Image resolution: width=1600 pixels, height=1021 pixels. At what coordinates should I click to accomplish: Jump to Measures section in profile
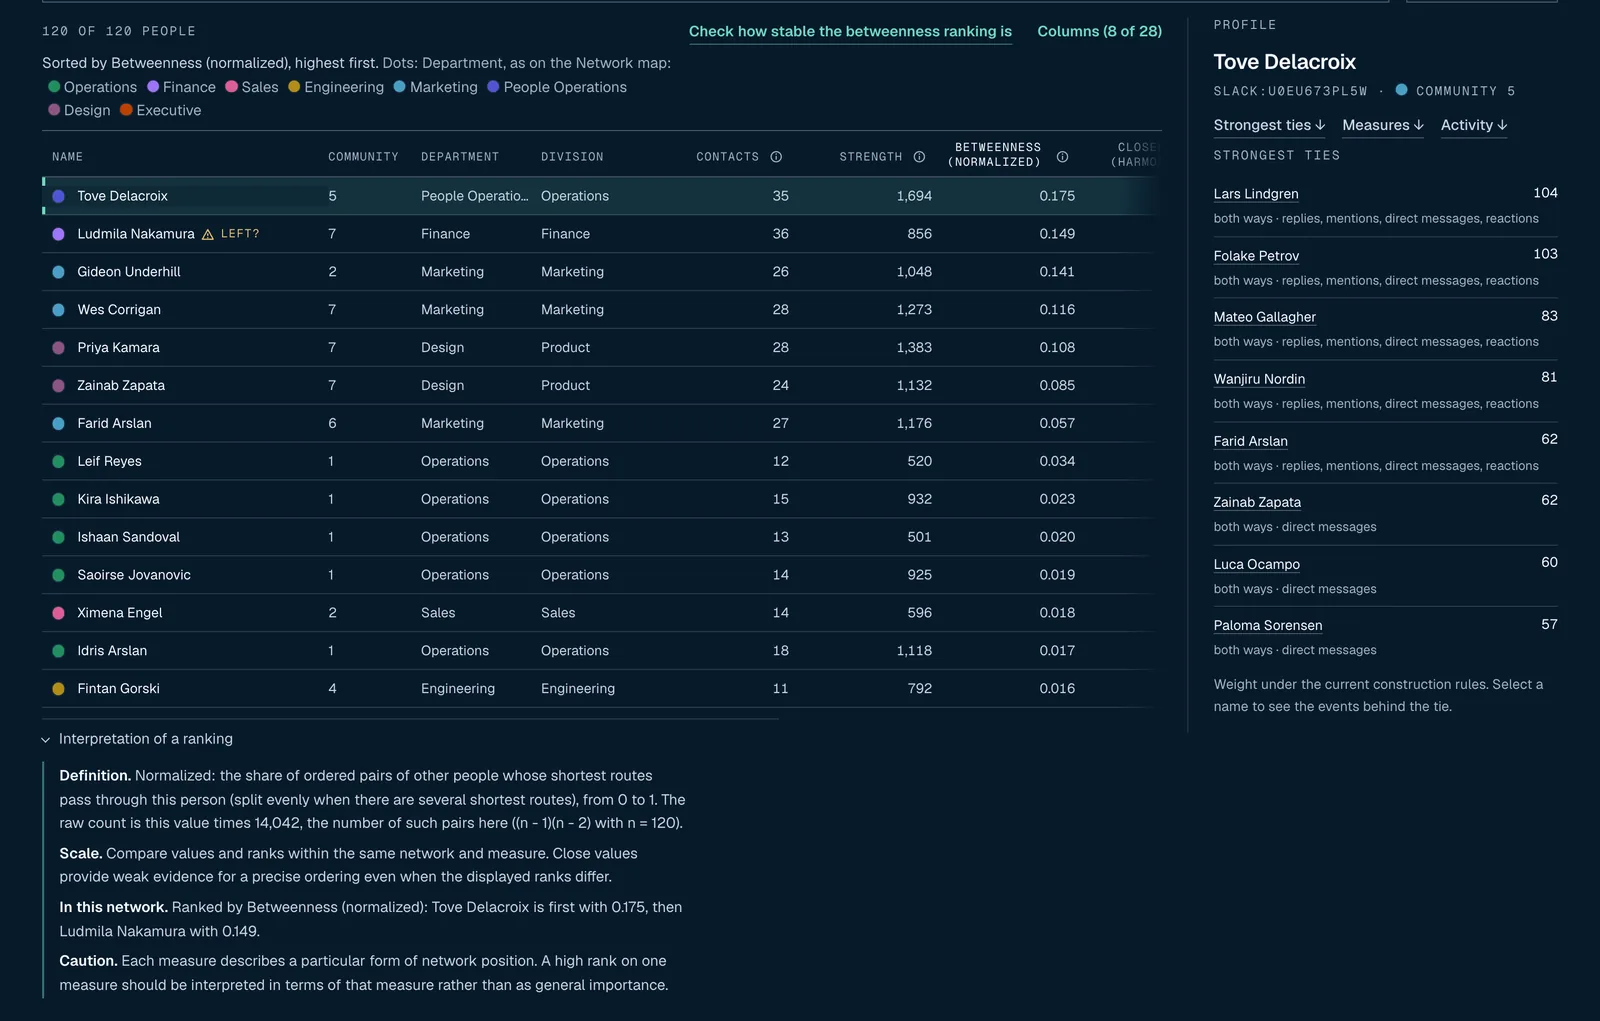(x=1383, y=125)
